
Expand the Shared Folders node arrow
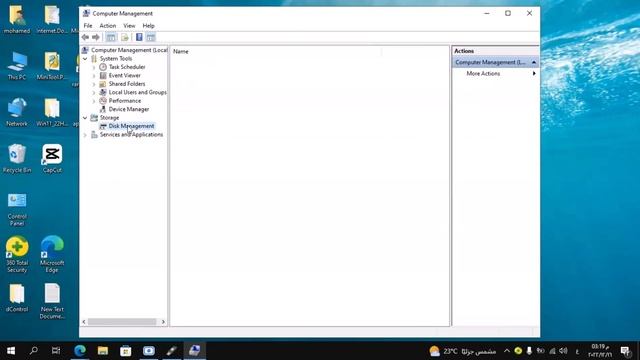(94, 84)
